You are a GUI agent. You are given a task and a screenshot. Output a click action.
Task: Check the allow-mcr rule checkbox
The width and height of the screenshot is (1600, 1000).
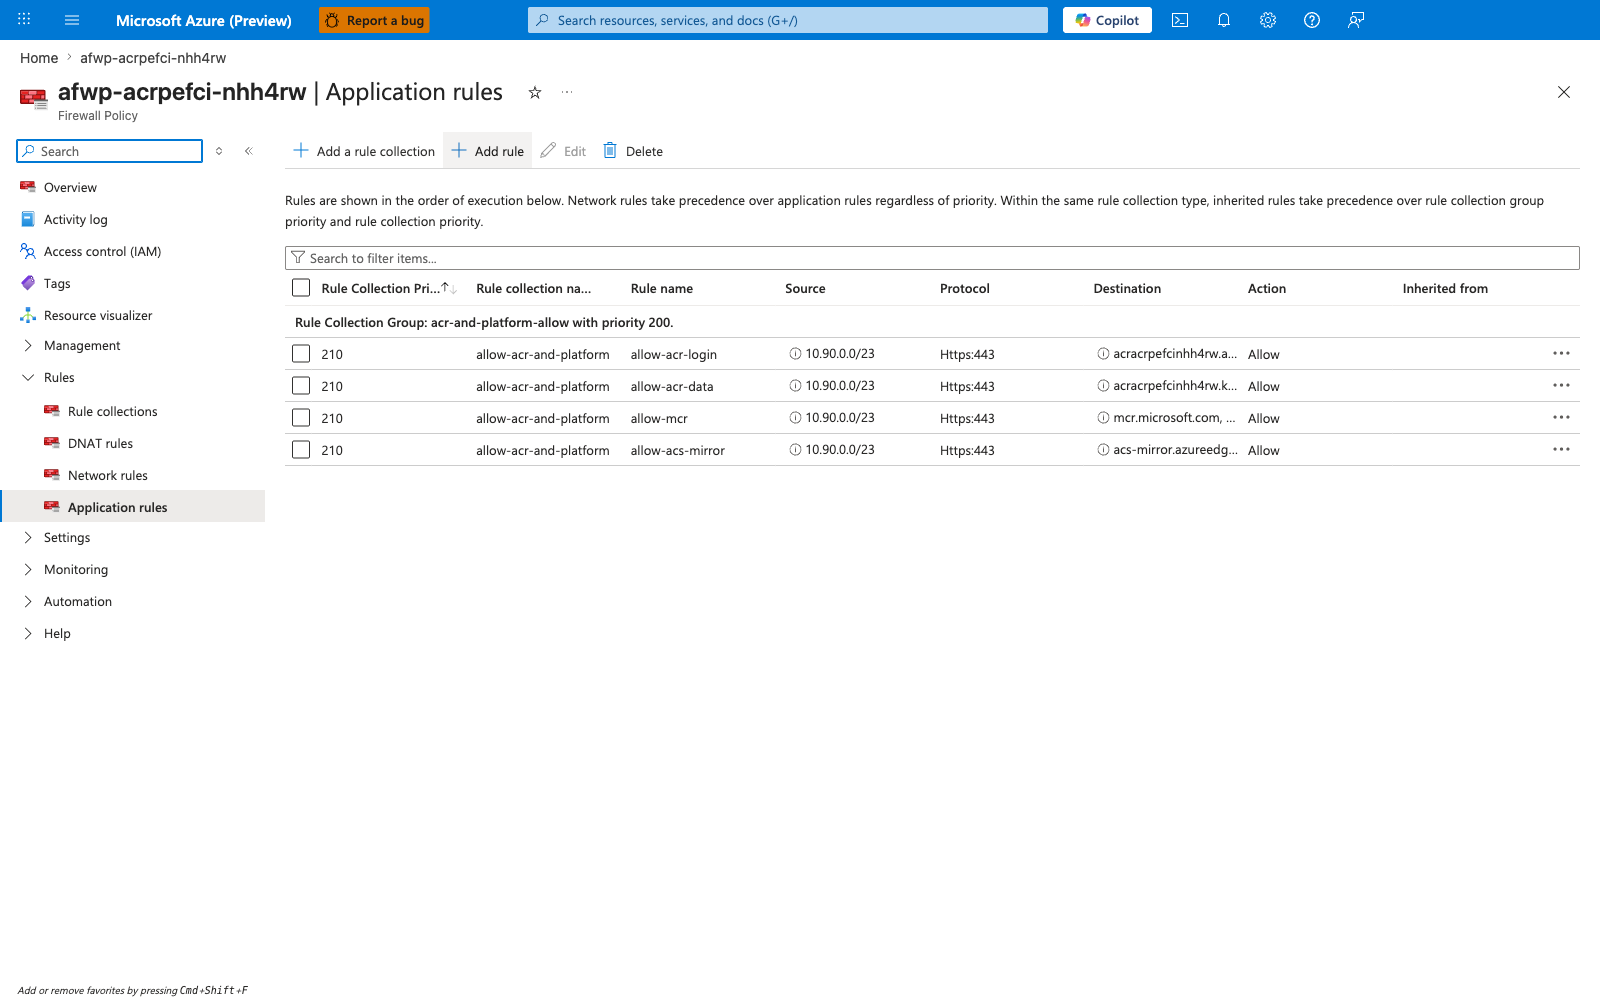pos(301,418)
